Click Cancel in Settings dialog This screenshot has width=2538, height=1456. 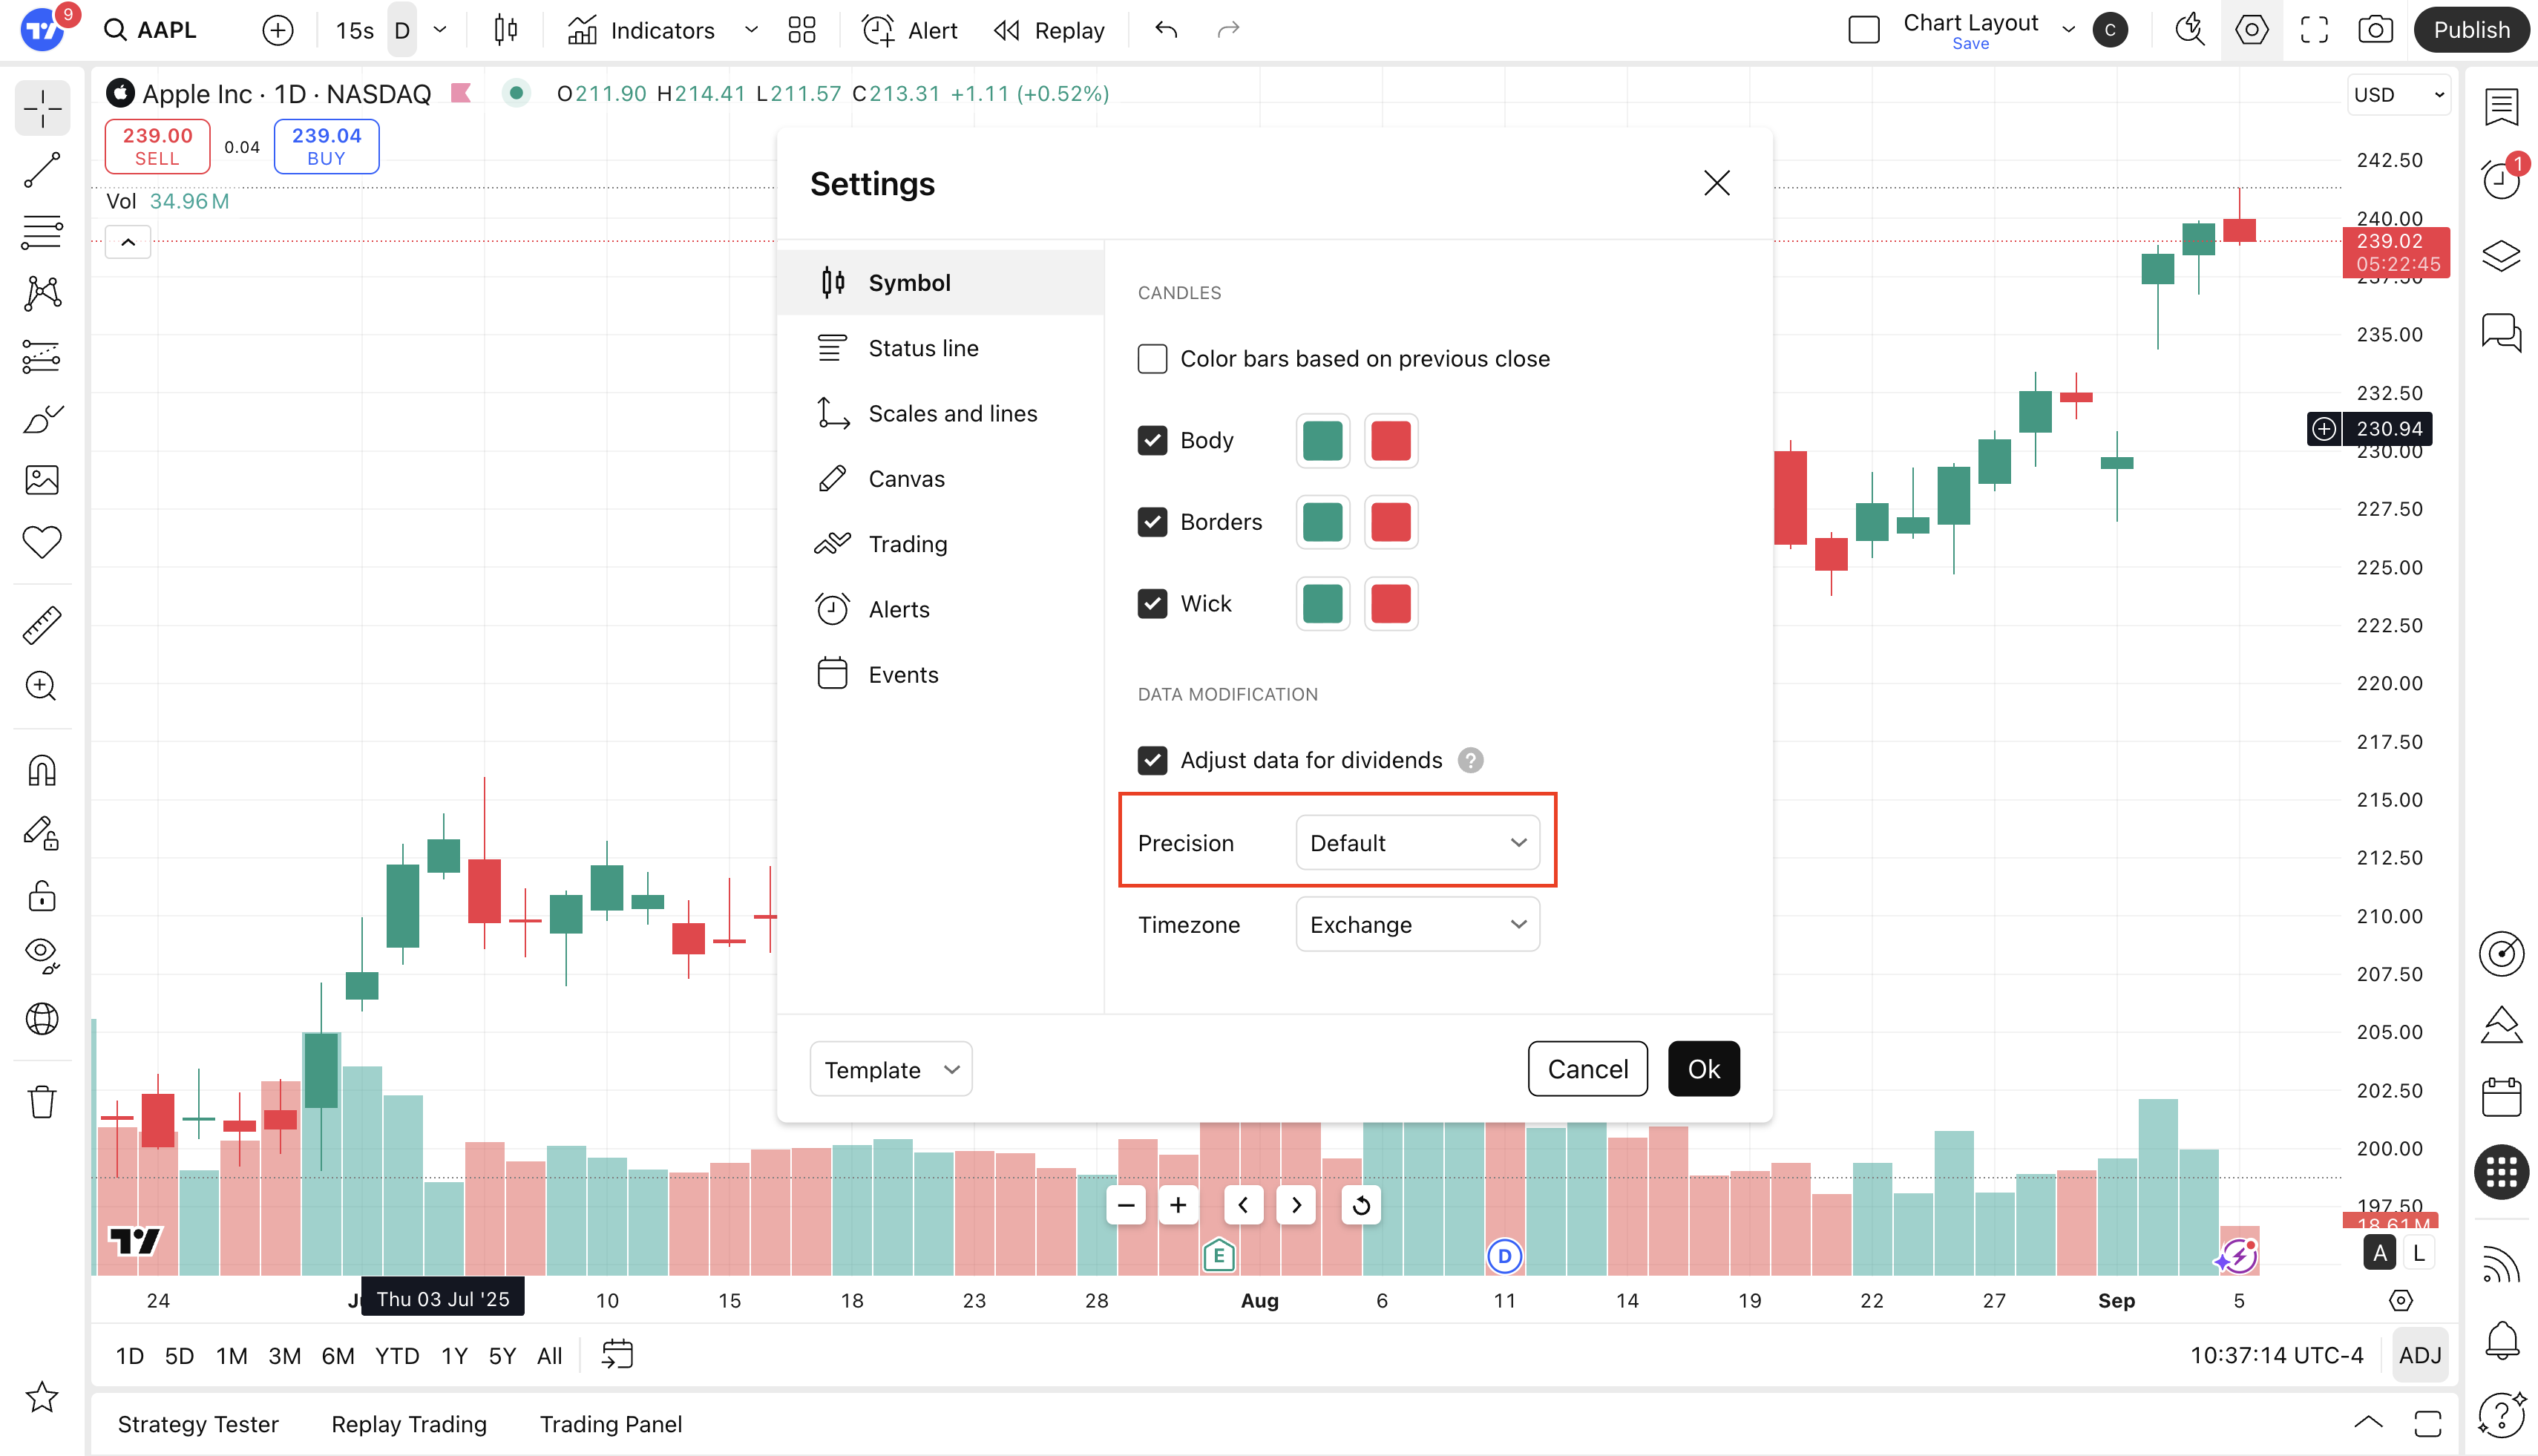coord(1587,1069)
